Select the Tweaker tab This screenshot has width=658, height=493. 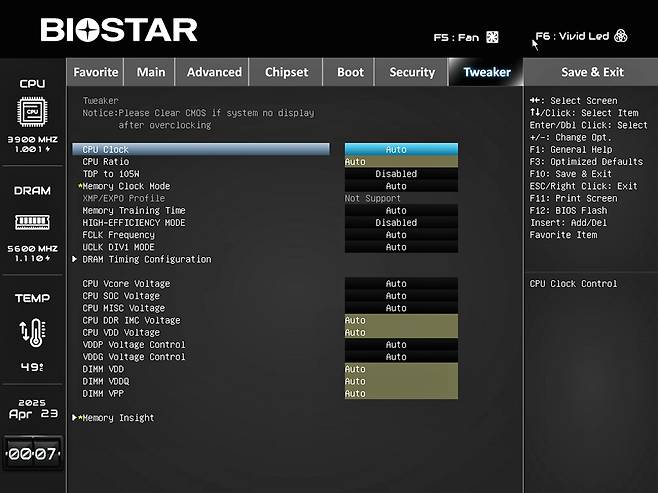click(487, 72)
